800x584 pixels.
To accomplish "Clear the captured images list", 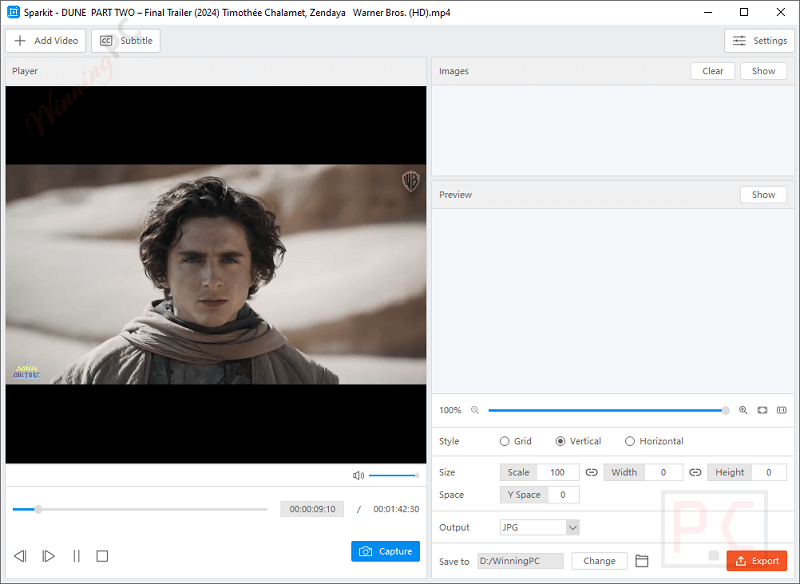I will click(x=712, y=71).
